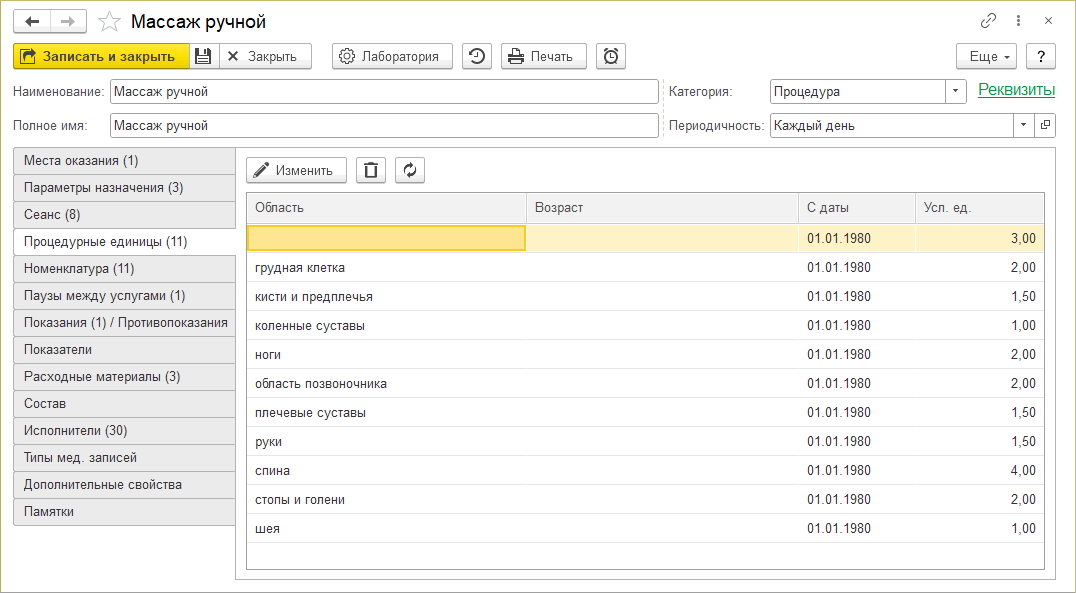Click the floppy disk save icon
Image resolution: width=1076 pixels, height=593 pixels.
(203, 56)
